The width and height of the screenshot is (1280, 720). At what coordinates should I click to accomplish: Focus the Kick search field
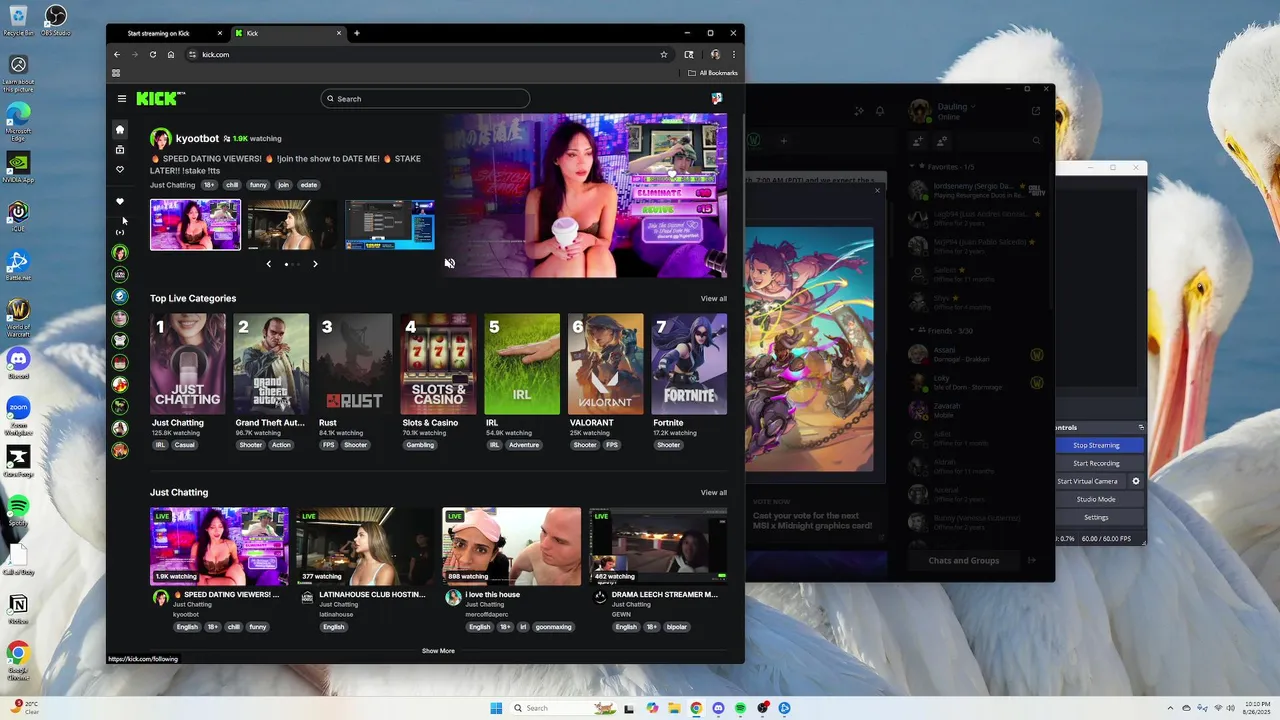(425, 99)
